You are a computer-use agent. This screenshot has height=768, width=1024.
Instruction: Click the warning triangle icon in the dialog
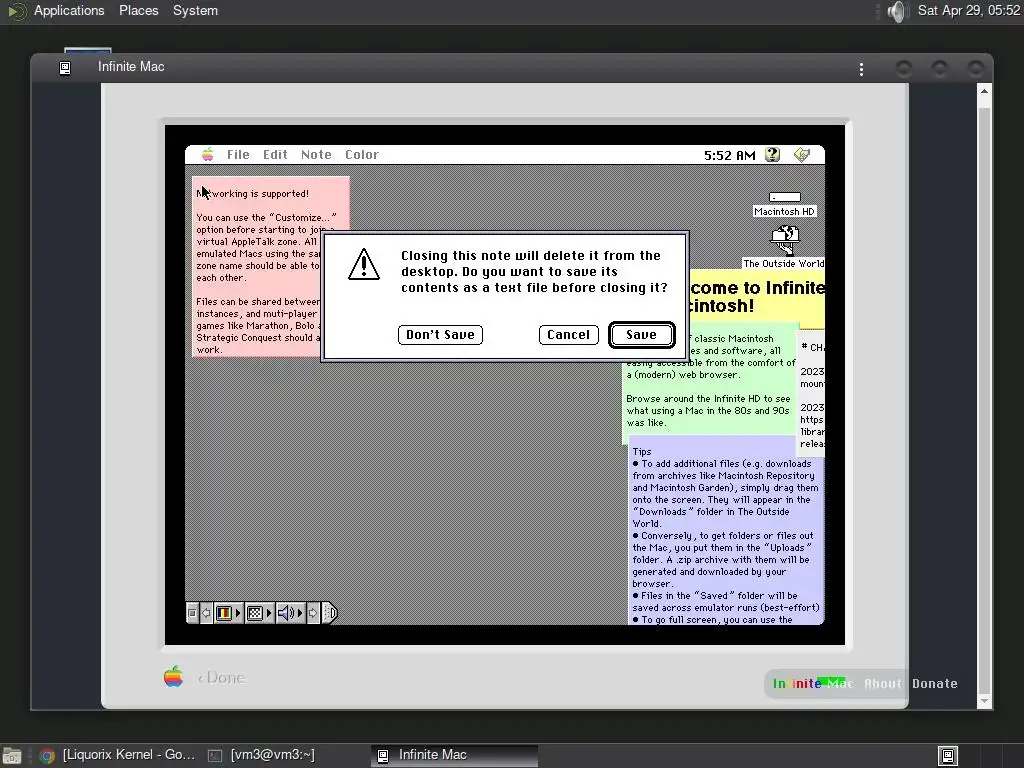[x=364, y=264]
